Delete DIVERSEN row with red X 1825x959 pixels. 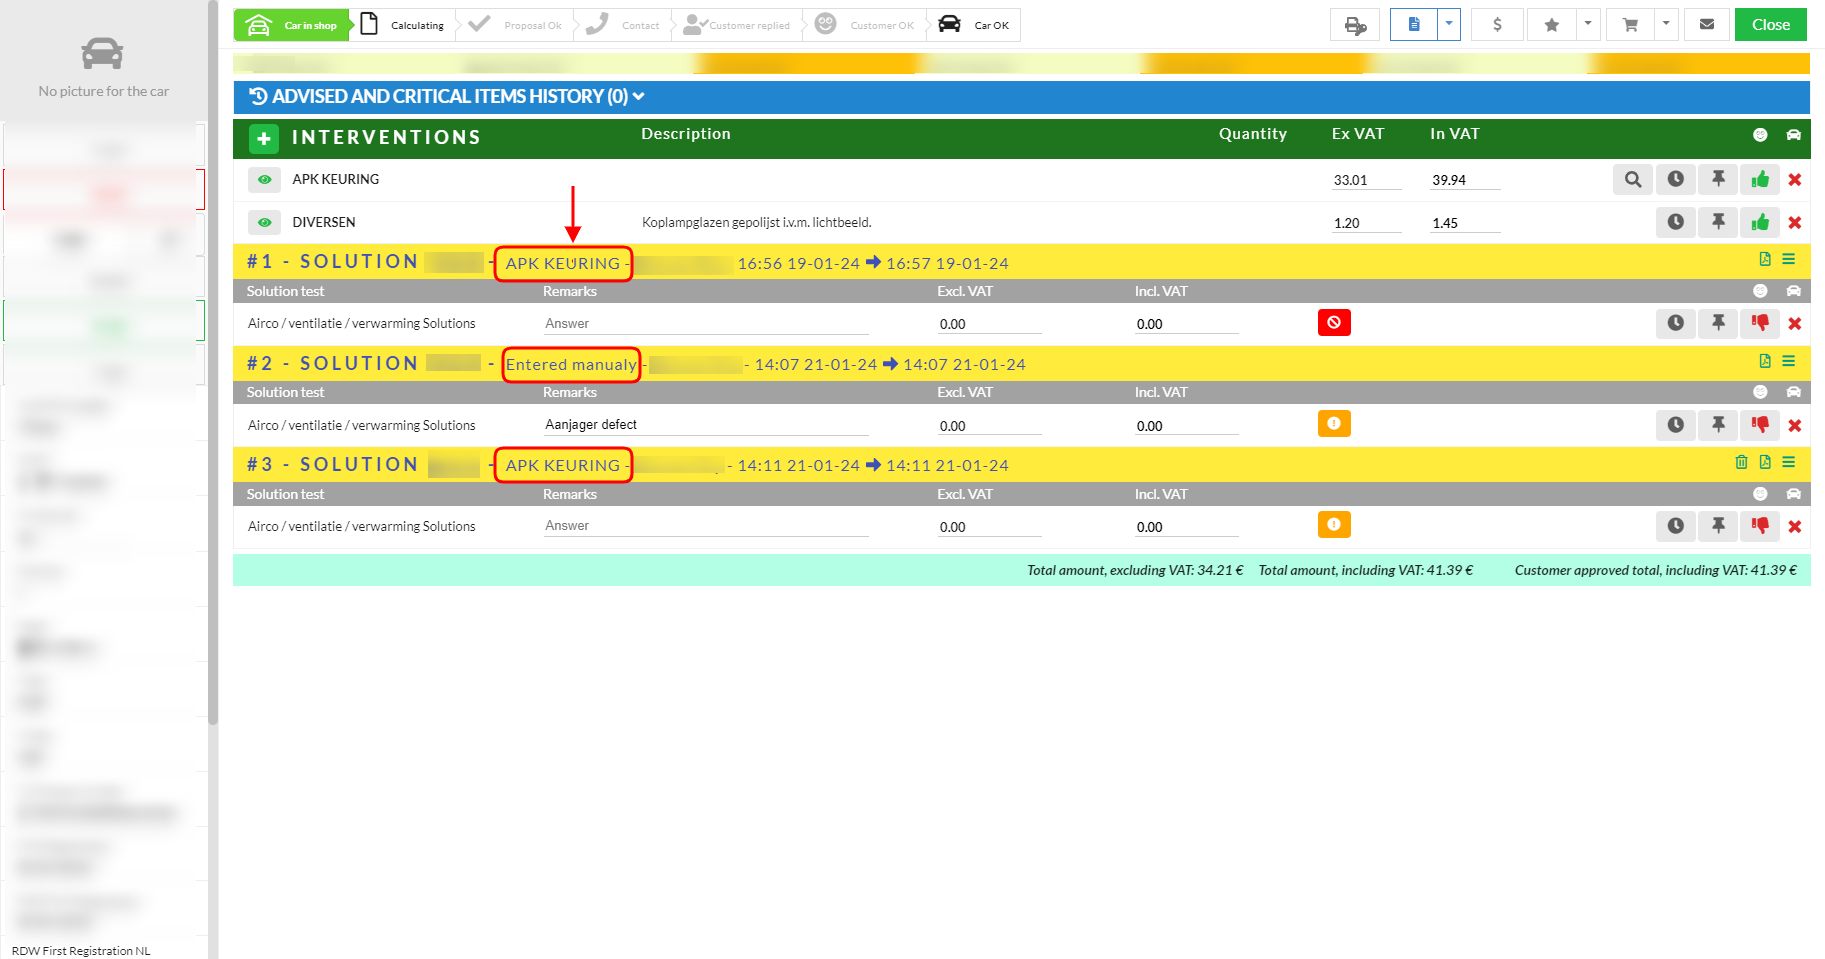1795,223
